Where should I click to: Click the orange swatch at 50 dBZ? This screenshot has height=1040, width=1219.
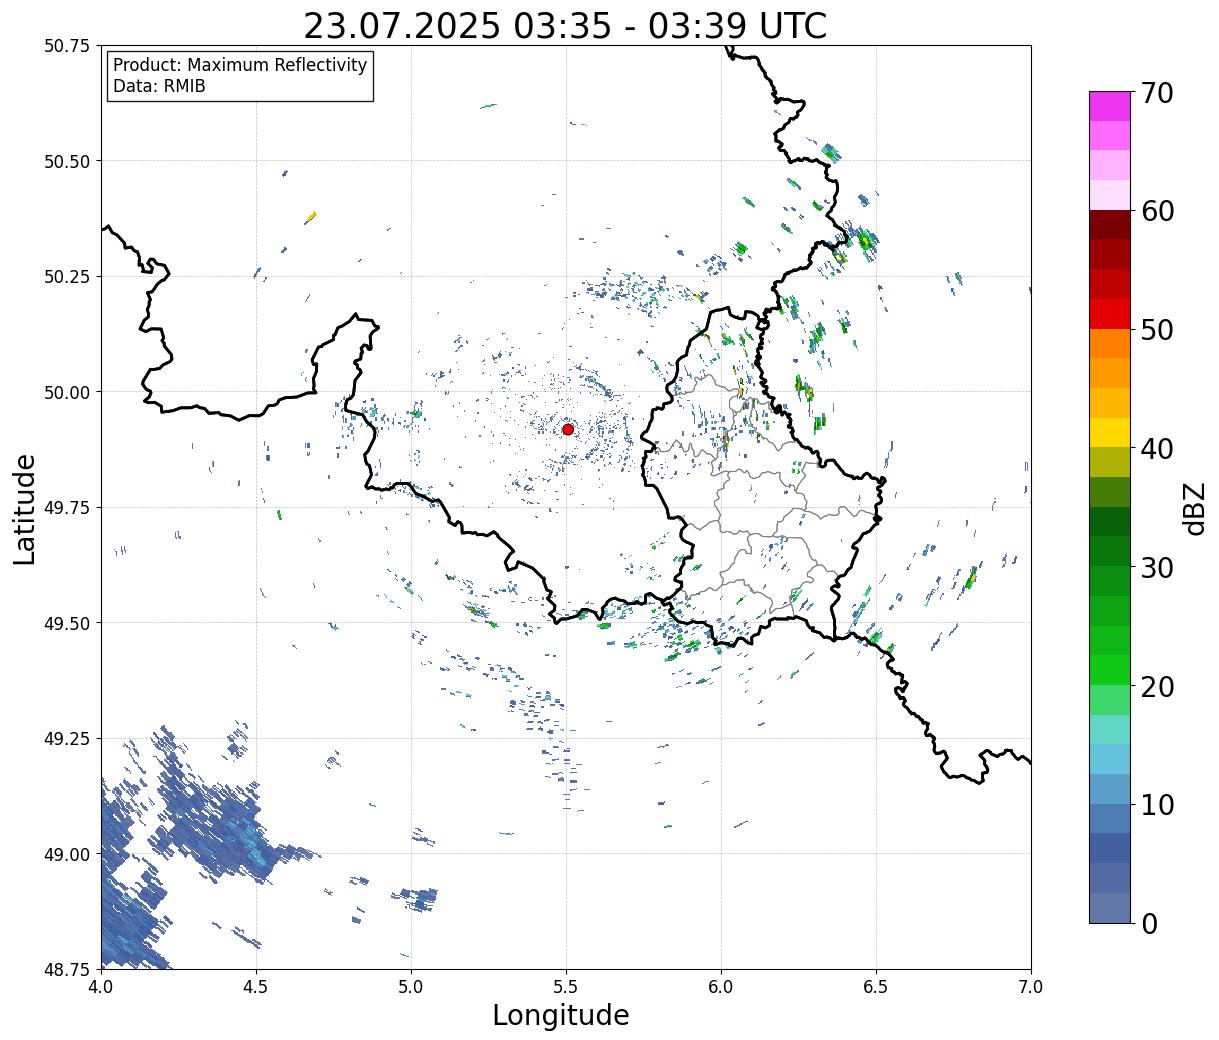(1110, 343)
